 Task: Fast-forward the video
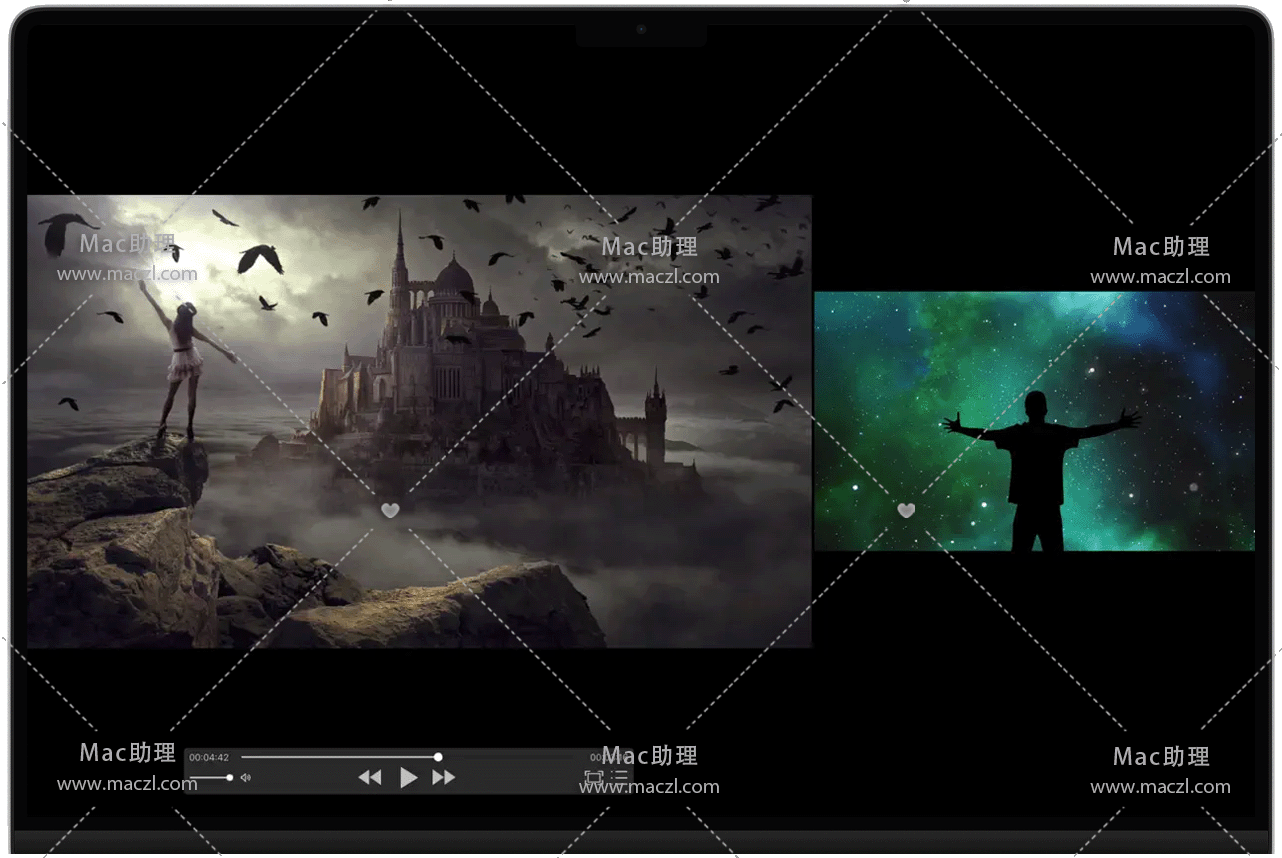coord(444,777)
